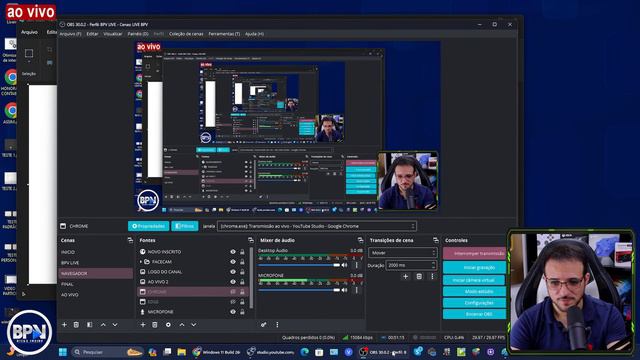Pop out the Fontes dock
640x360 pixels.
click(x=251, y=240)
